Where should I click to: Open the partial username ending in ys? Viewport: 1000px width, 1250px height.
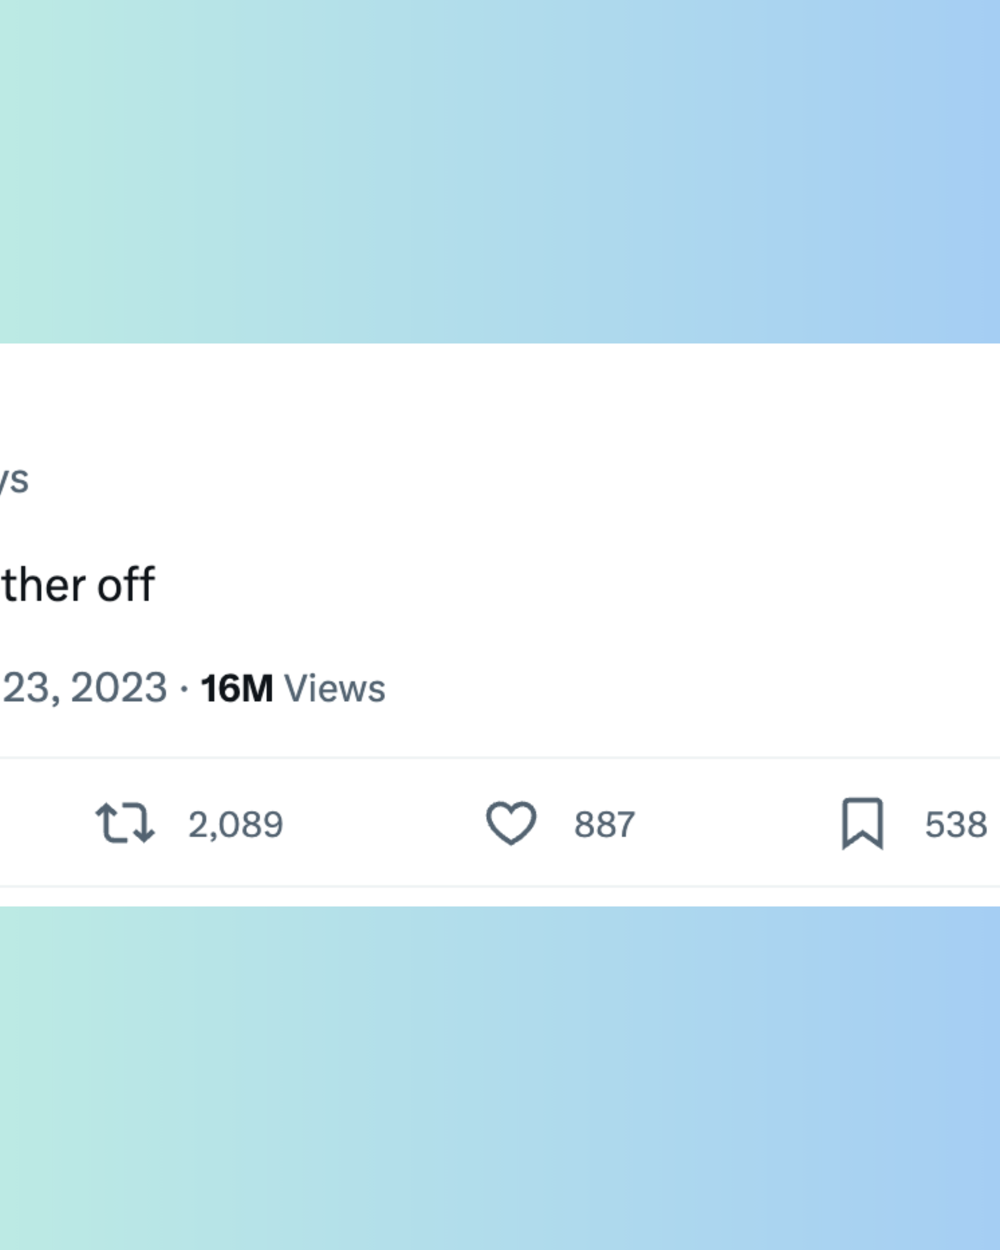pyautogui.click(x=14, y=480)
